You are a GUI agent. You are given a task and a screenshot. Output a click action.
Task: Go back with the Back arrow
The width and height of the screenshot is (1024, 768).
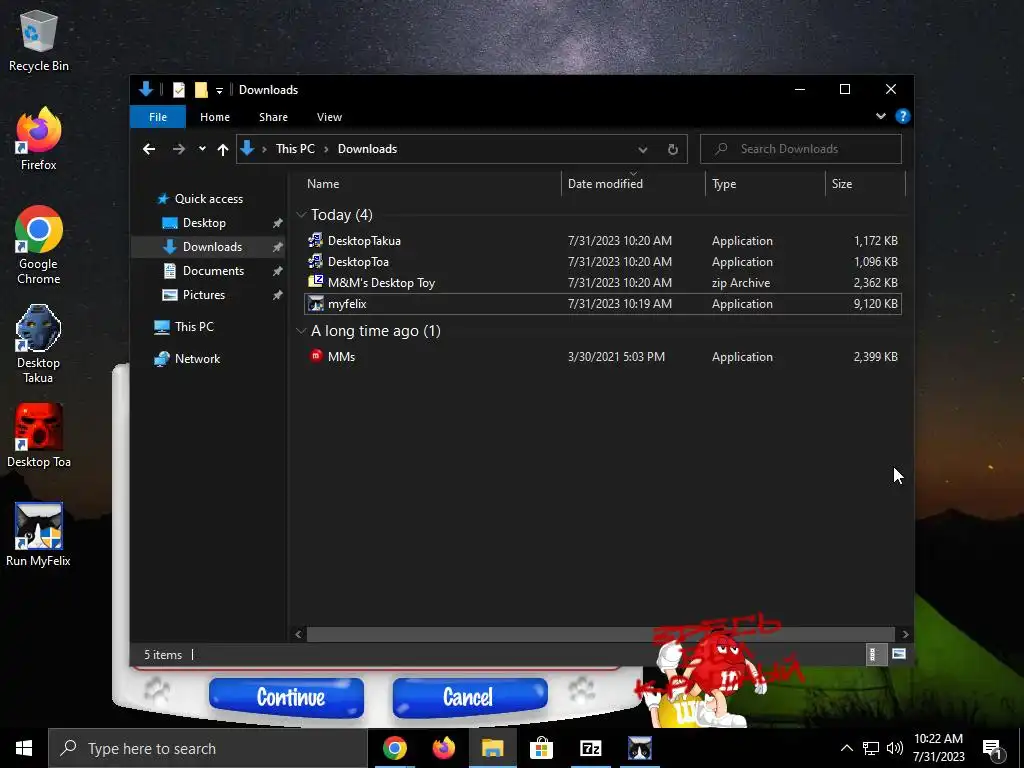pos(149,150)
